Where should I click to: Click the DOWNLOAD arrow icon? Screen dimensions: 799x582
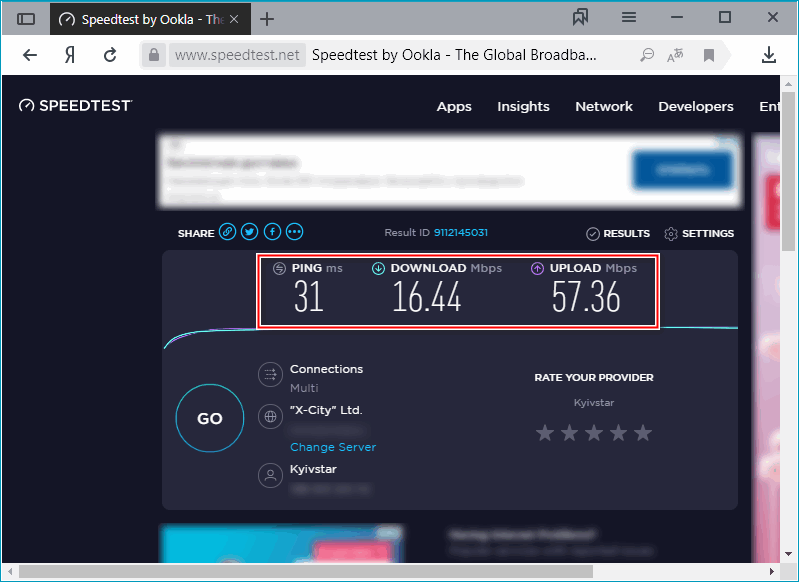tap(378, 268)
